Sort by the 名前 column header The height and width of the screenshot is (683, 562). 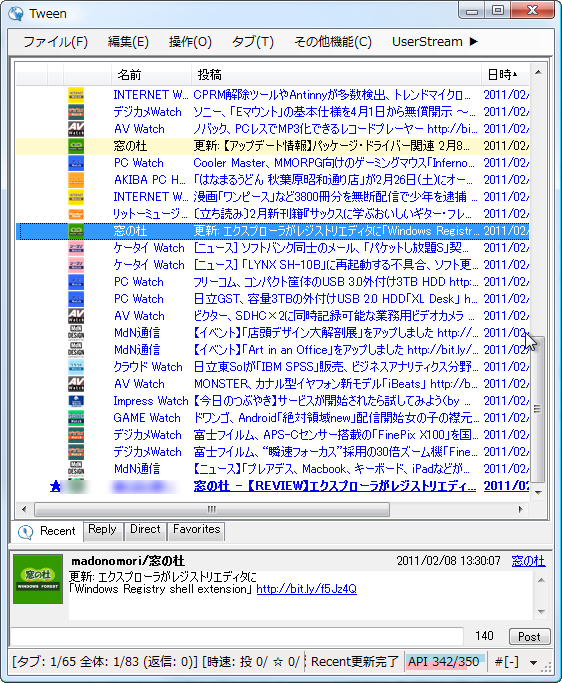151,75
